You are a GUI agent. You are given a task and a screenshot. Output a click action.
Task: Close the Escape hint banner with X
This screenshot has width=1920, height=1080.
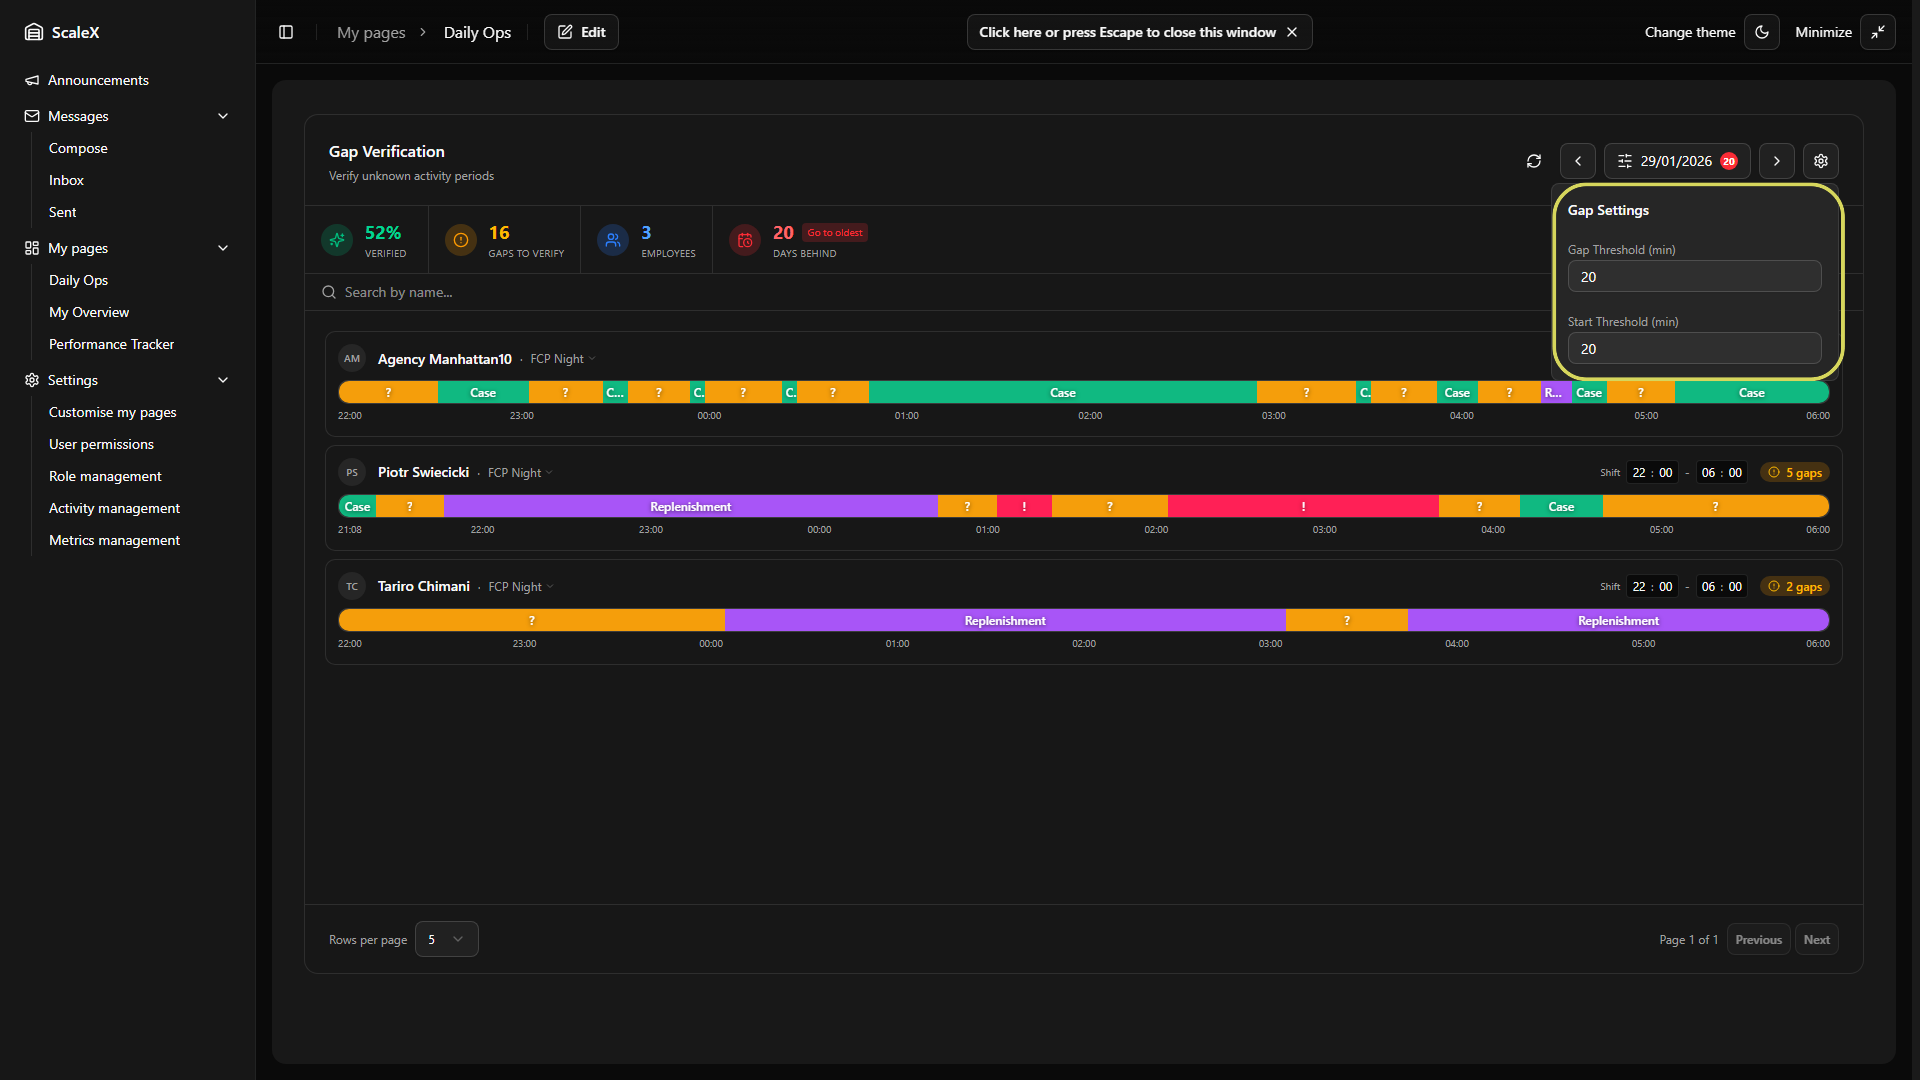pos(1292,32)
